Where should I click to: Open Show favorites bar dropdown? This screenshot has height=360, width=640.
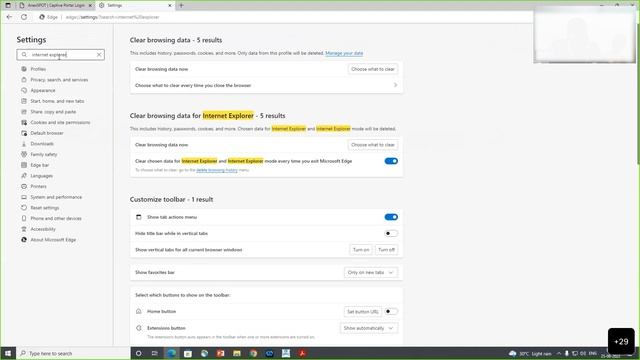pyautogui.click(x=371, y=272)
